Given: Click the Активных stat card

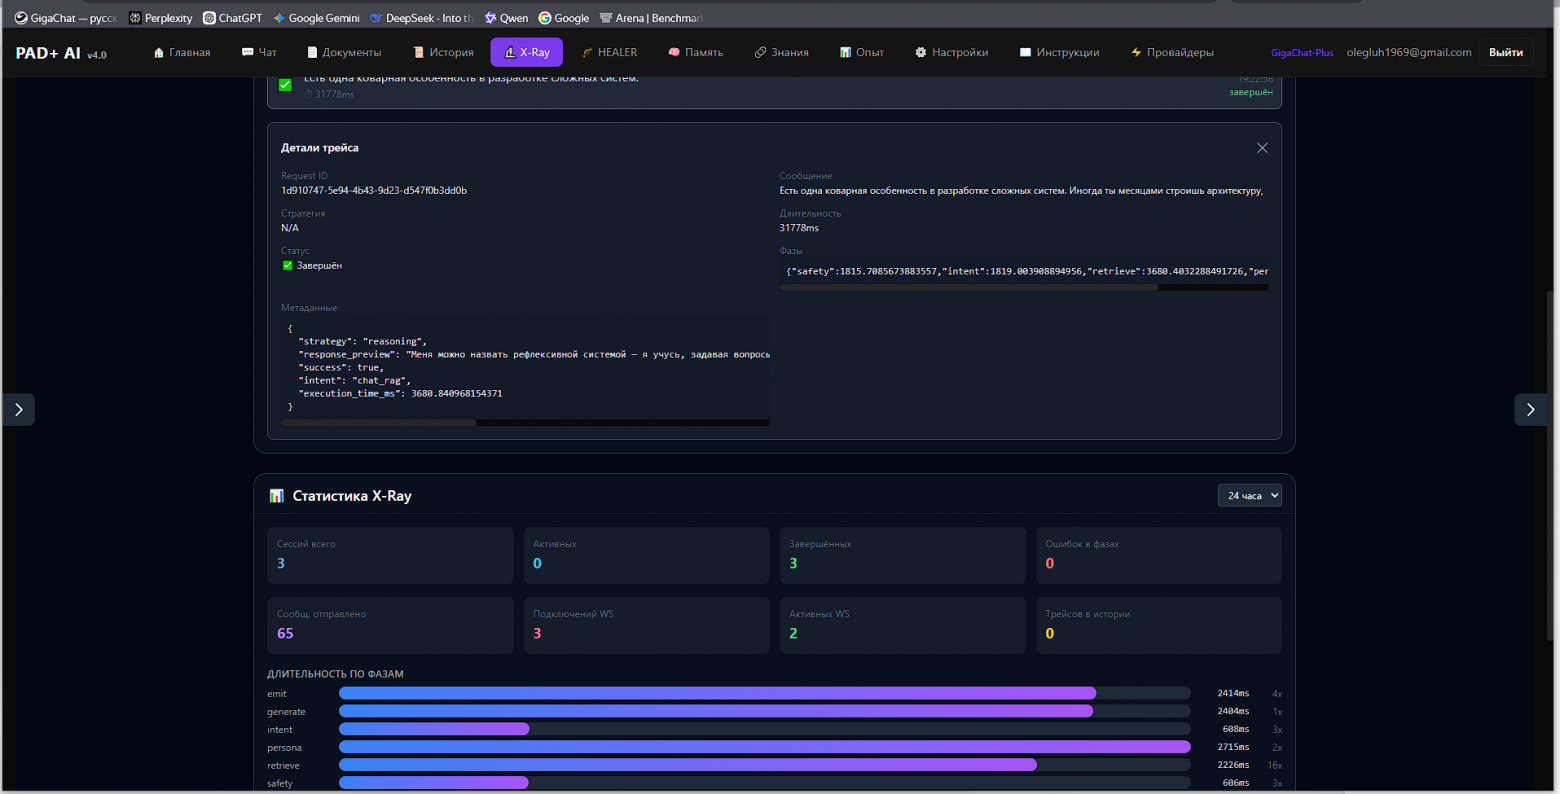Looking at the screenshot, I should tap(647, 555).
